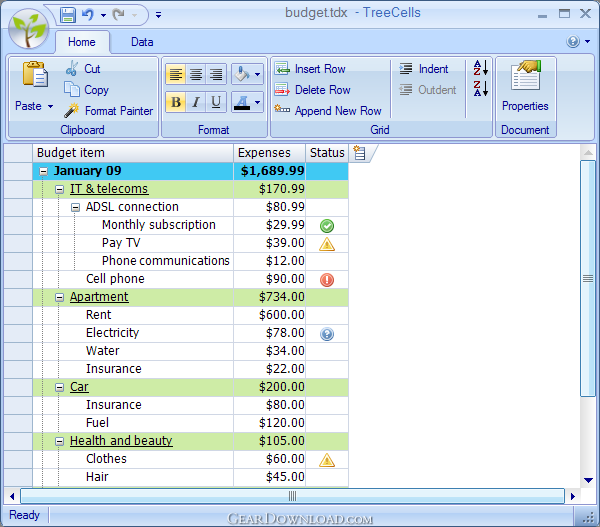Click Append New Row

(x=328, y=111)
